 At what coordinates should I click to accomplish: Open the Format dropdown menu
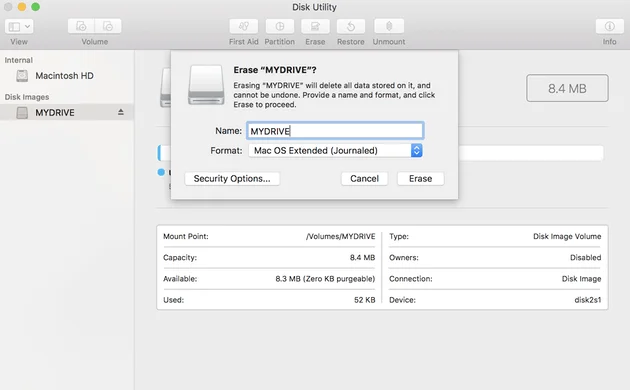point(335,151)
